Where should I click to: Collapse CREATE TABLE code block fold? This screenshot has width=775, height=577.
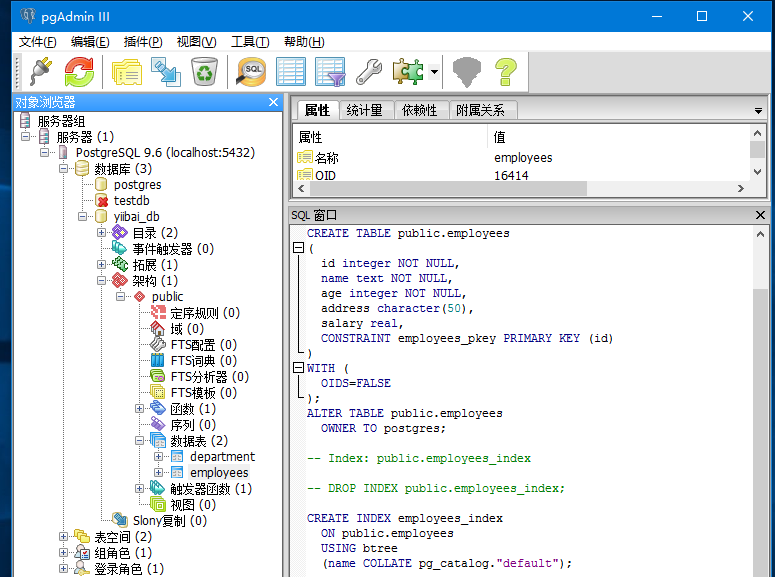(x=299, y=248)
